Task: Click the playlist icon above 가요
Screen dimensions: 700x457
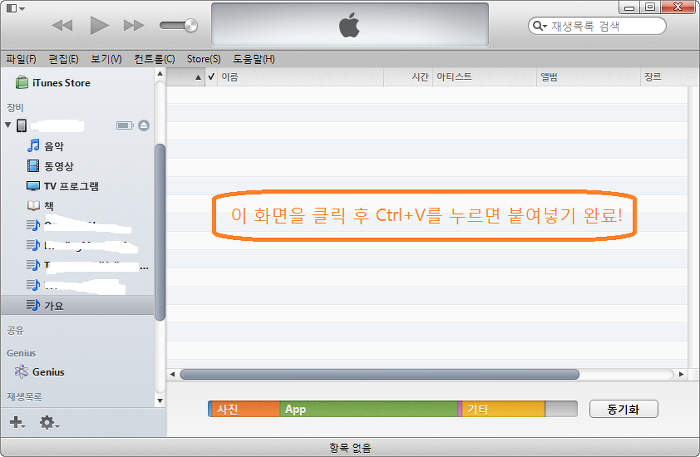Action: tap(33, 285)
